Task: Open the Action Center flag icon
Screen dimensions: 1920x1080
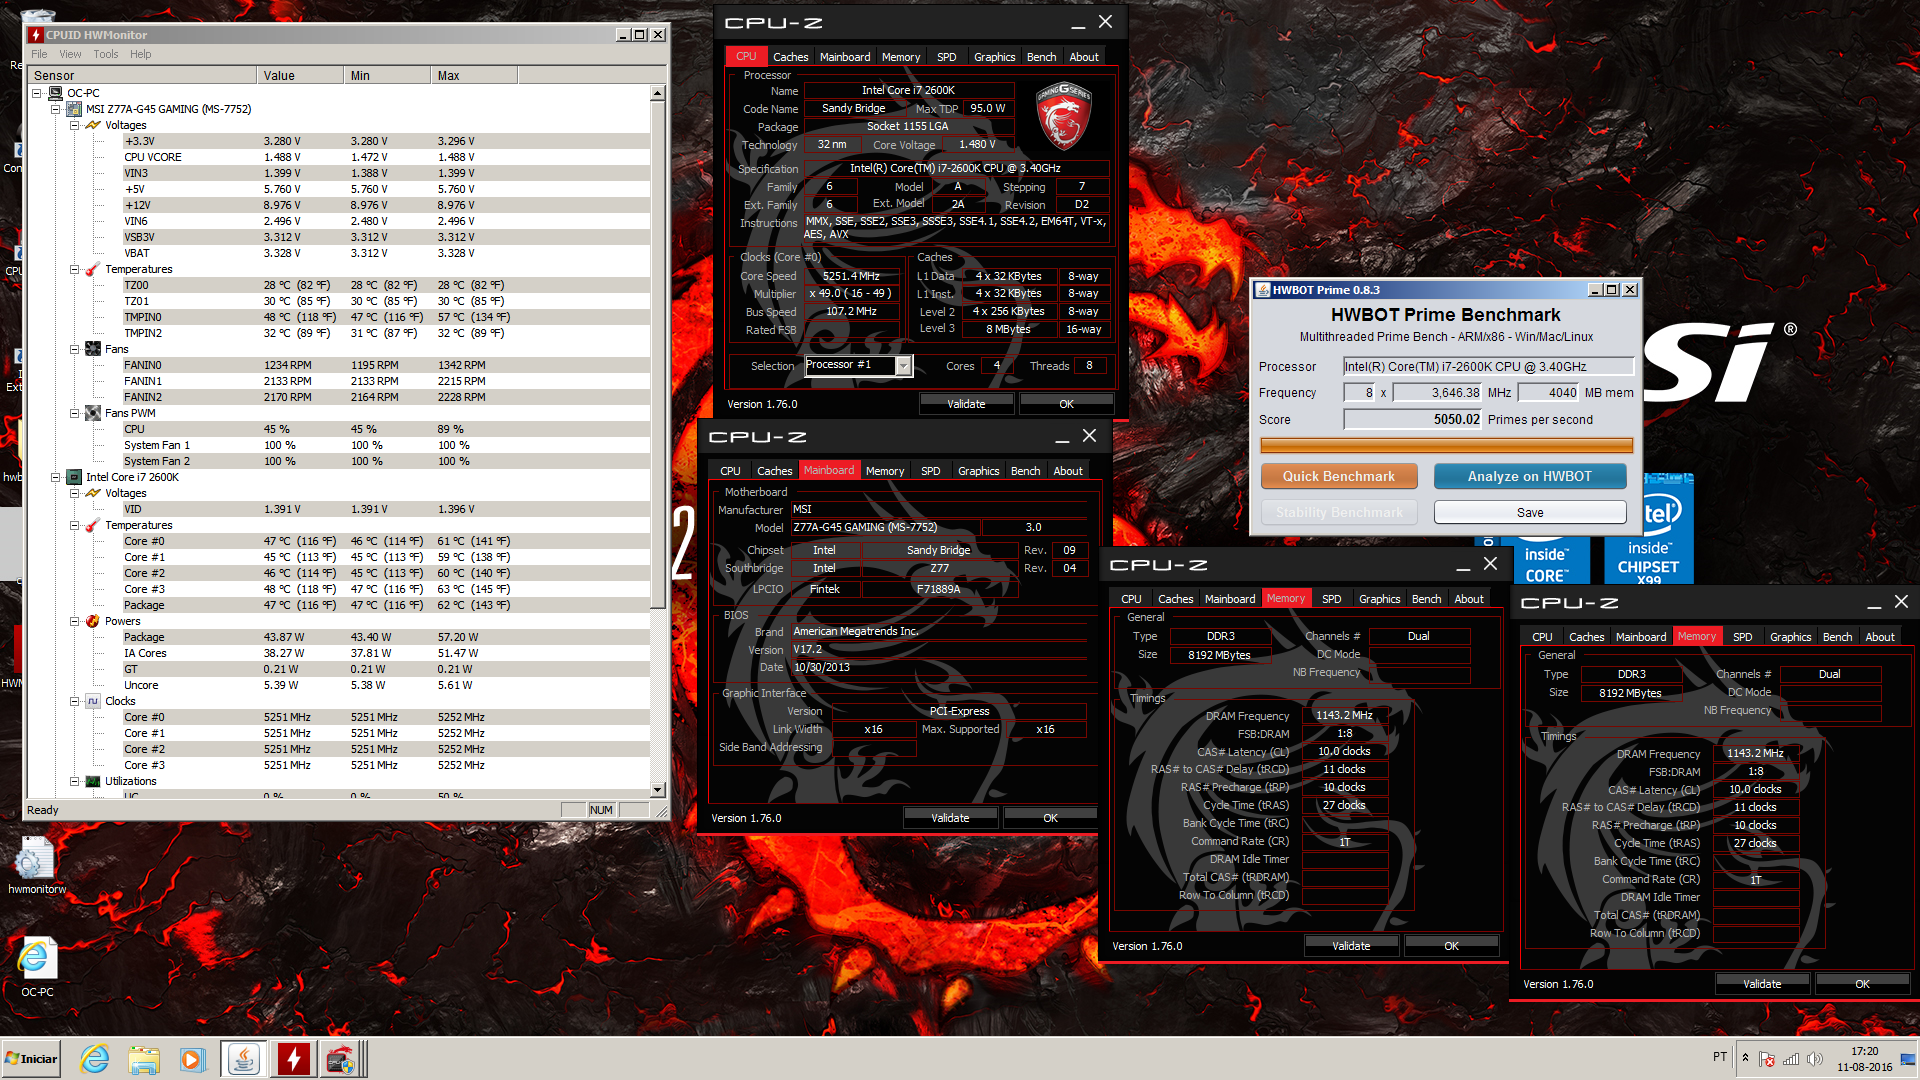Action: [1767, 1059]
